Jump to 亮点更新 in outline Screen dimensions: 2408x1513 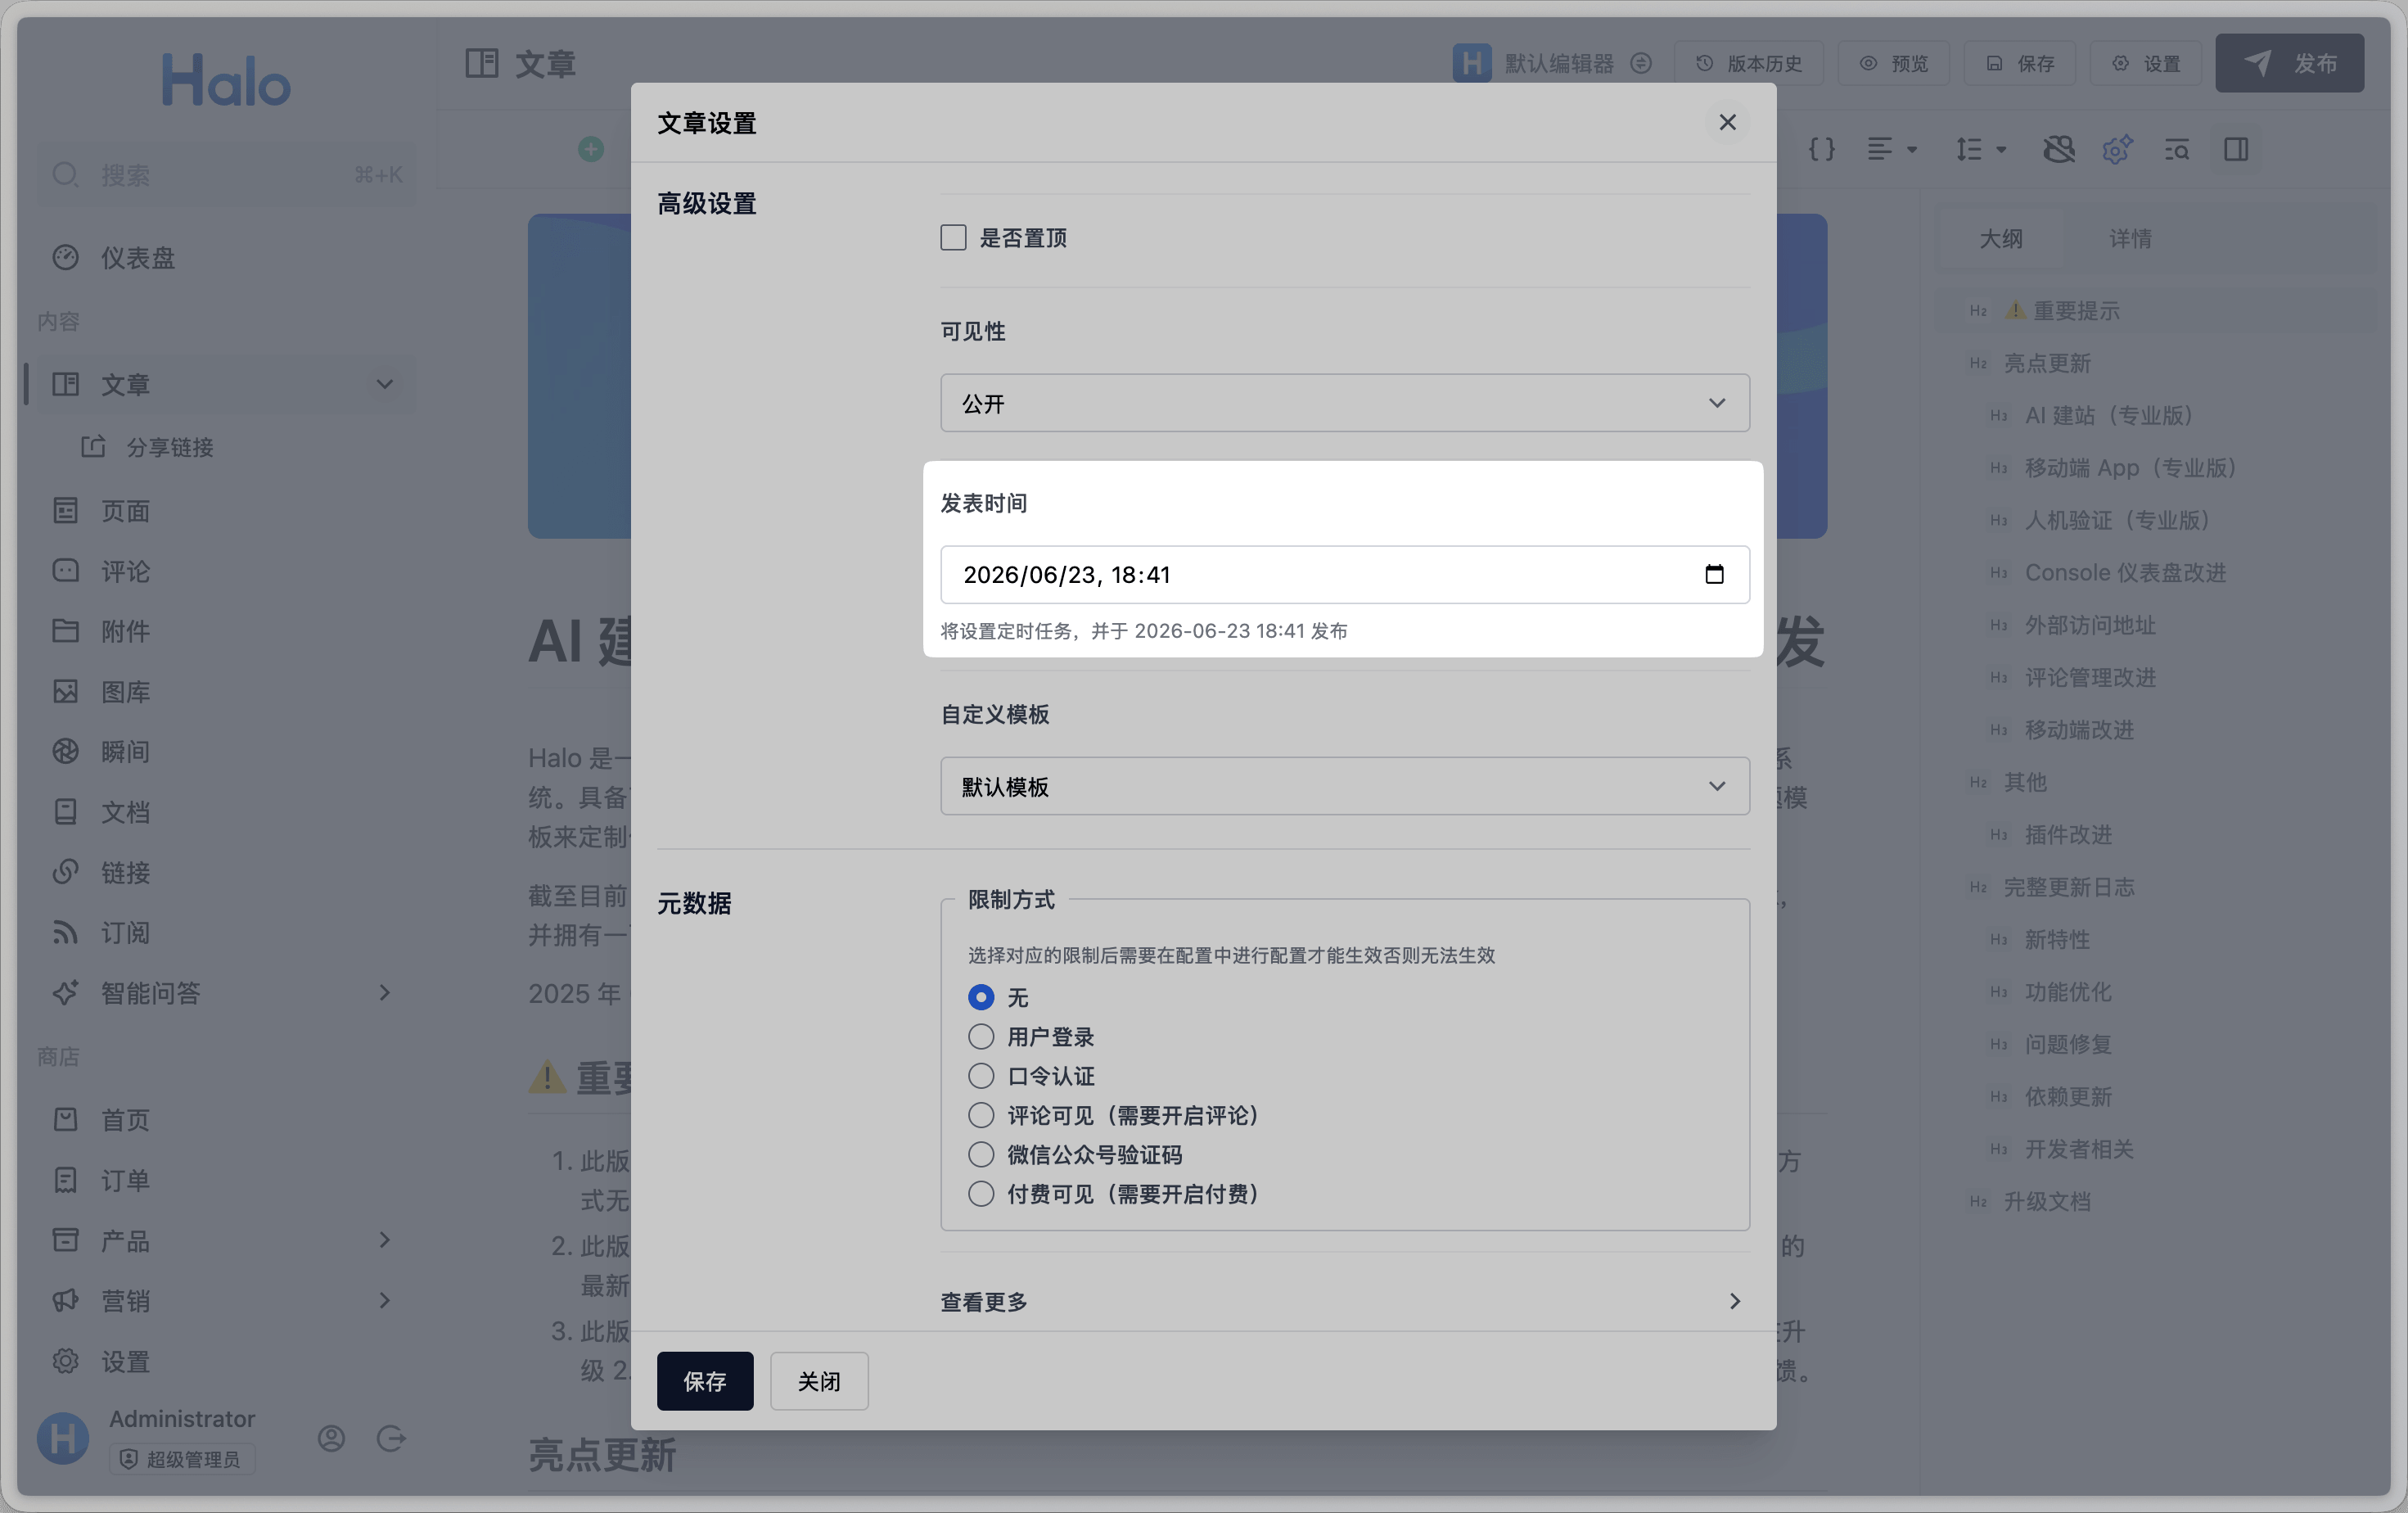point(2047,363)
